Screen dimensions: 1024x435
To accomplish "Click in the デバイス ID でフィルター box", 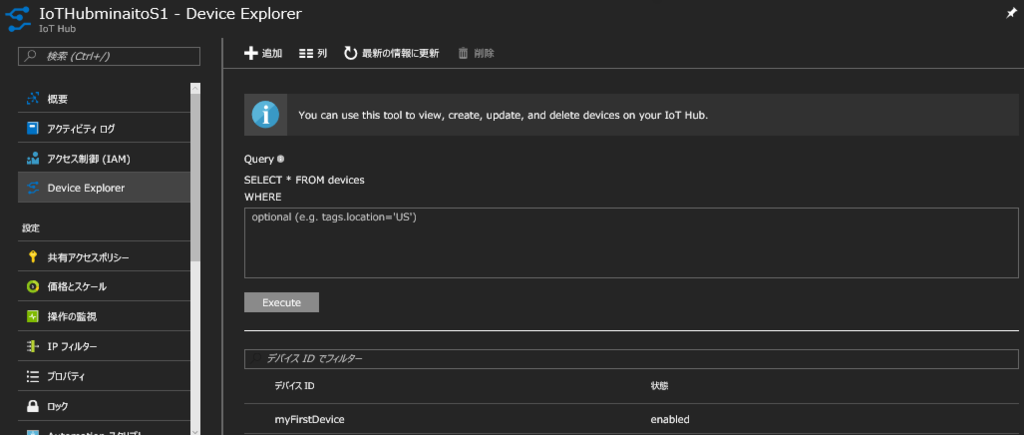I will pyautogui.click(x=631, y=359).
